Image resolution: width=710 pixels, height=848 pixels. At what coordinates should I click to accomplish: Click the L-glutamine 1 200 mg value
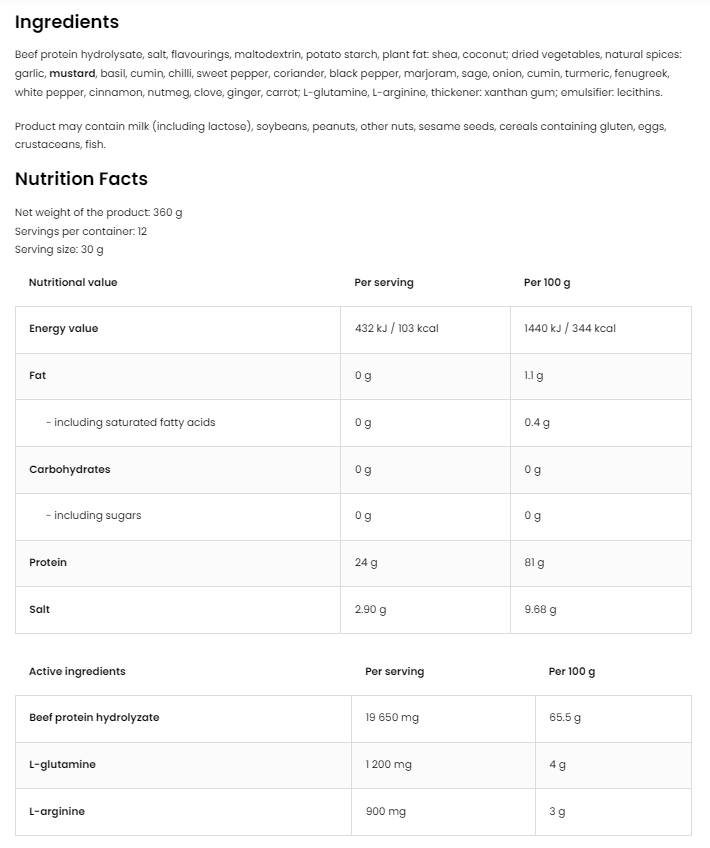[388, 765]
